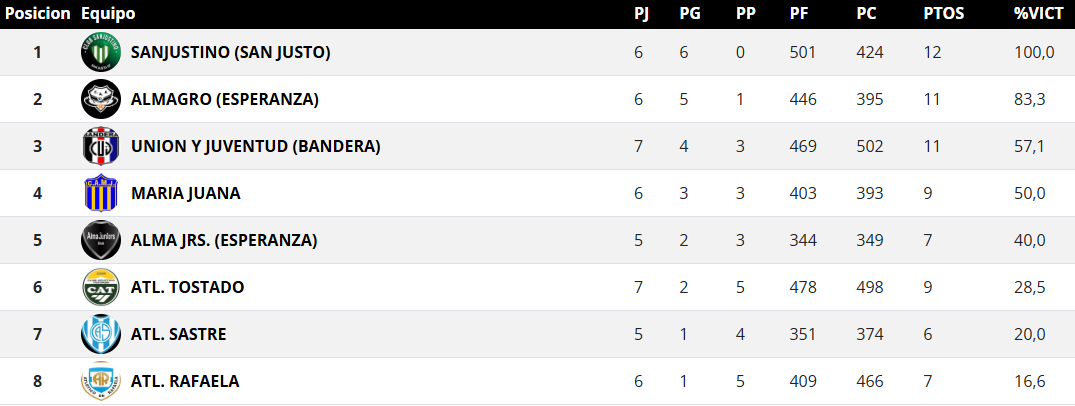The height and width of the screenshot is (406, 1075).
Task: Click the PF column header
Action: pos(798,14)
